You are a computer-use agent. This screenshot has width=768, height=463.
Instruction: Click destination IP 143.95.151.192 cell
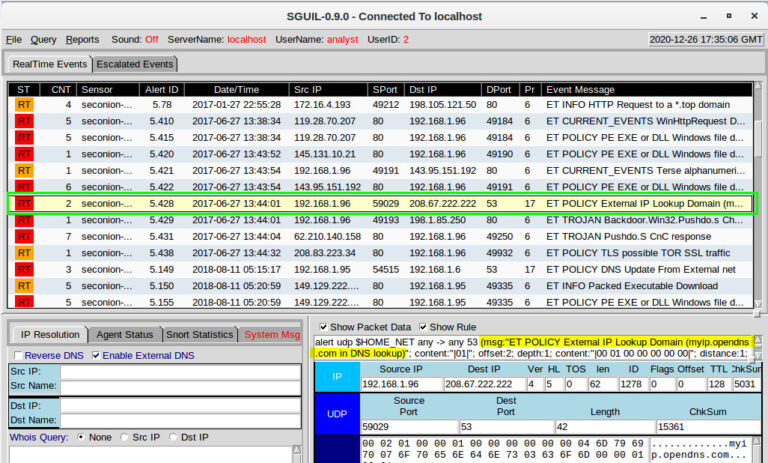point(443,171)
